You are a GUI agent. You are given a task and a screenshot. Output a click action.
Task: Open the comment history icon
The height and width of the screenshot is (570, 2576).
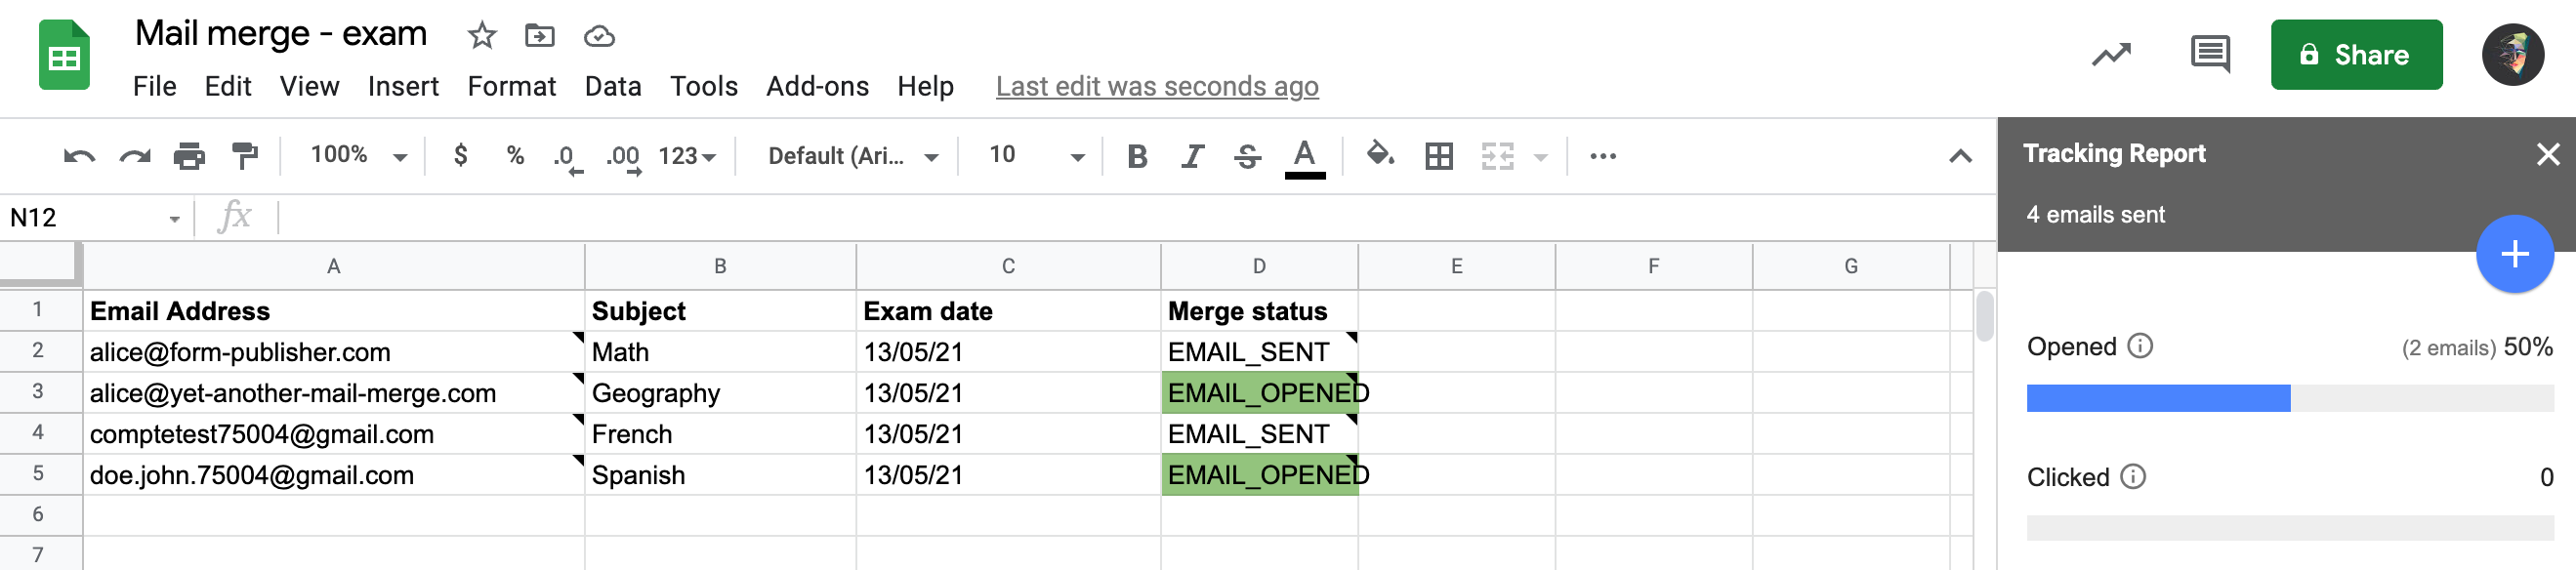(2209, 54)
